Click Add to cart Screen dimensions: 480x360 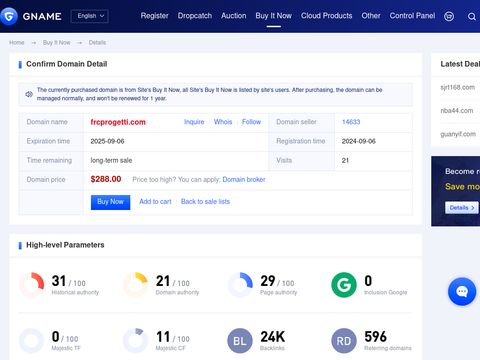(155, 202)
